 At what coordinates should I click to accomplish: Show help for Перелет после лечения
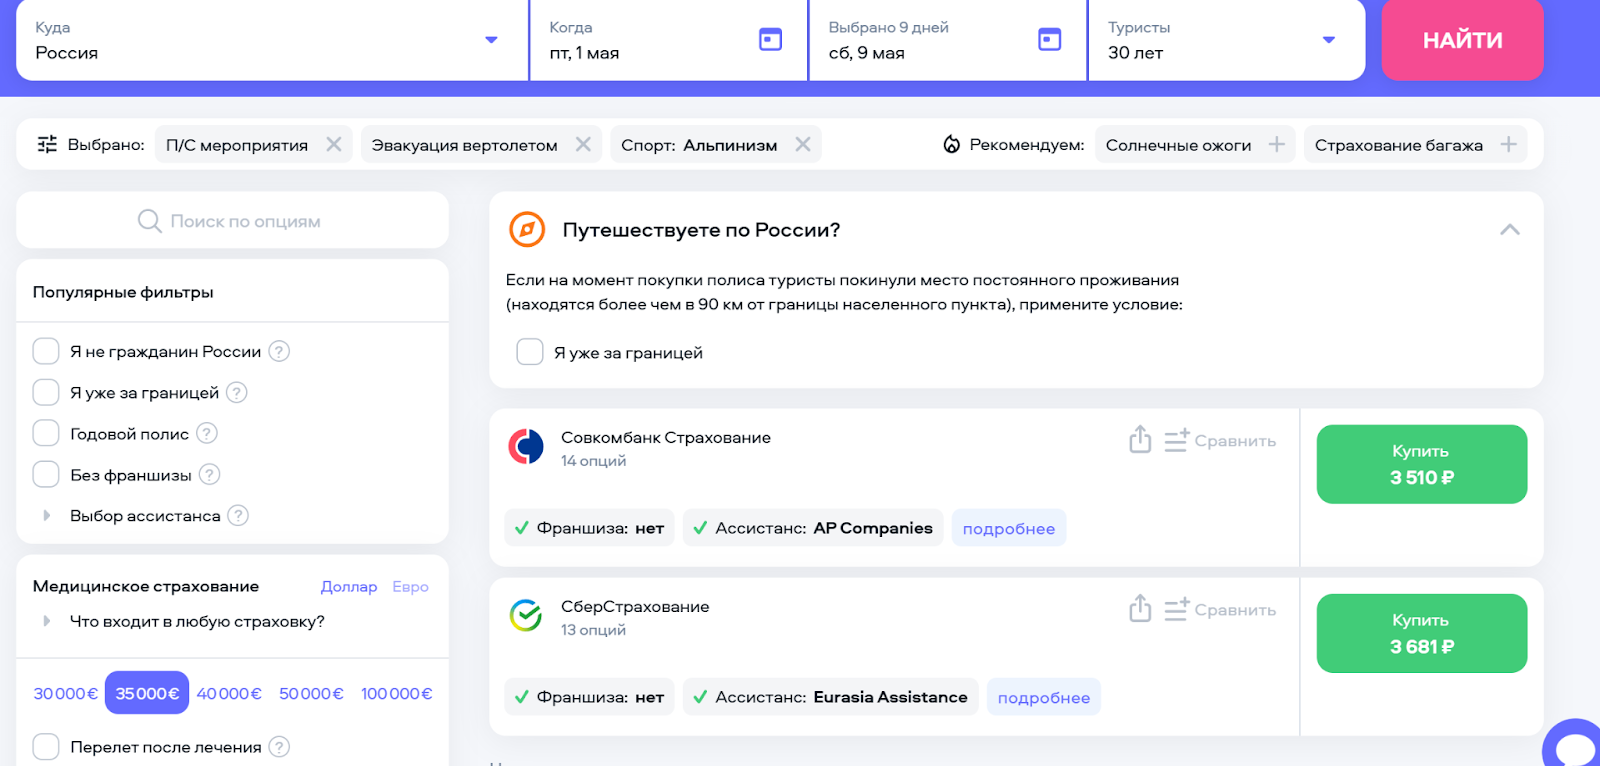click(x=280, y=747)
